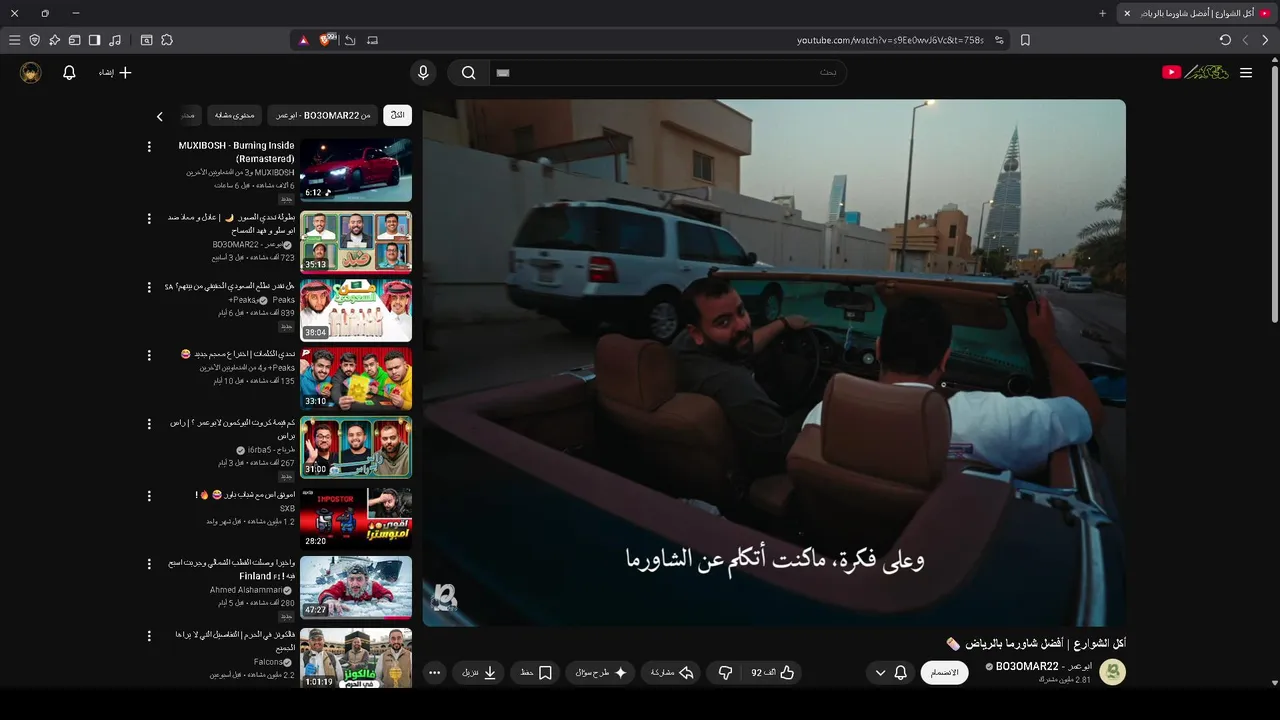Select the 'محتوى مشابه' filter chip
Screen dimensions: 1280x720
pyautogui.click(x=235, y=115)
